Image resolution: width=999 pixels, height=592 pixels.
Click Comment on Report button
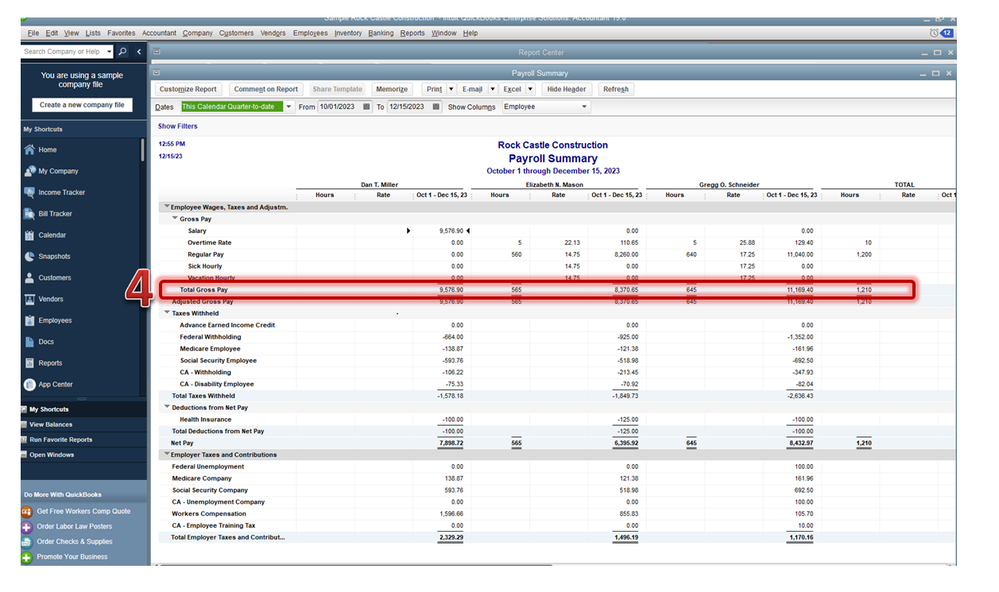266,89
